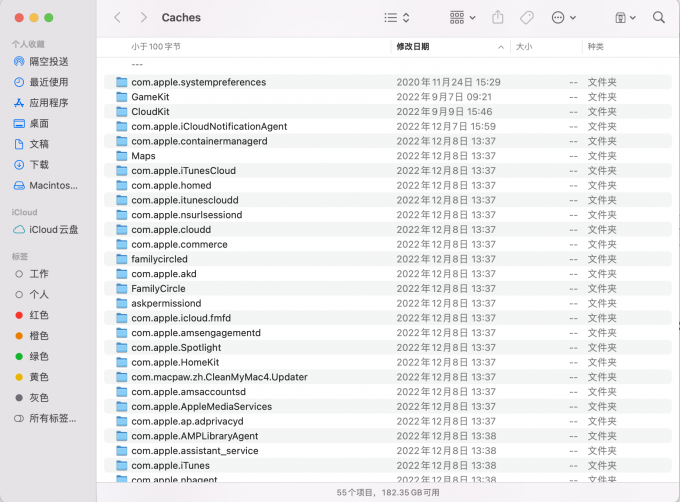Select the yellow 黄色 tag

(x=31, y=377)
